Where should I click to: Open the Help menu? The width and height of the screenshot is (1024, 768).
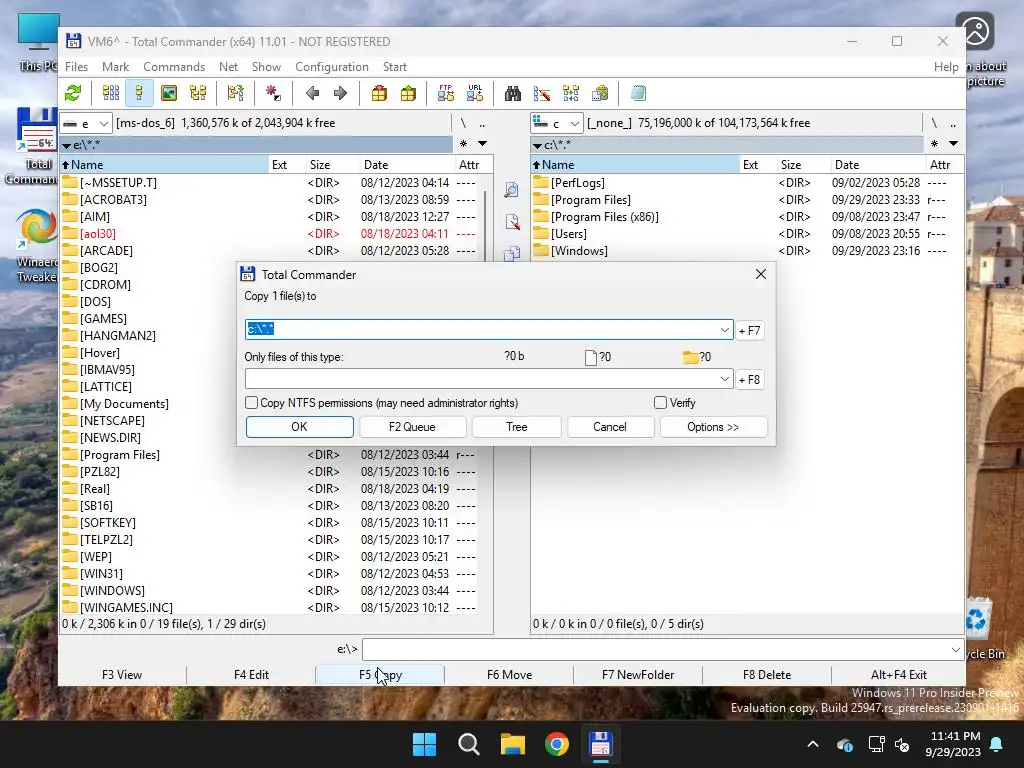946,67
